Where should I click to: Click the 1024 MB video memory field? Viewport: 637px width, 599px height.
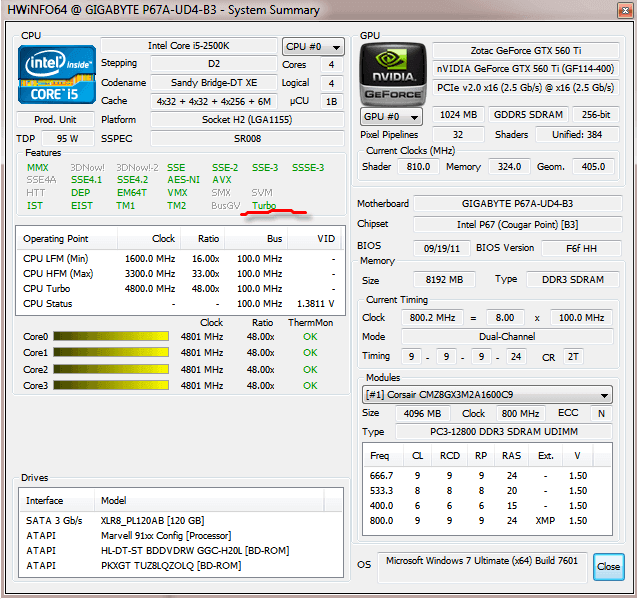point(458,115)
